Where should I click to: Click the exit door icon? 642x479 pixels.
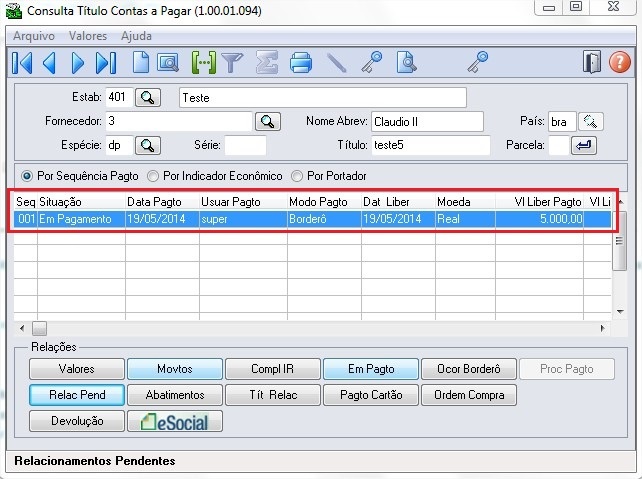tap(592, 63)
